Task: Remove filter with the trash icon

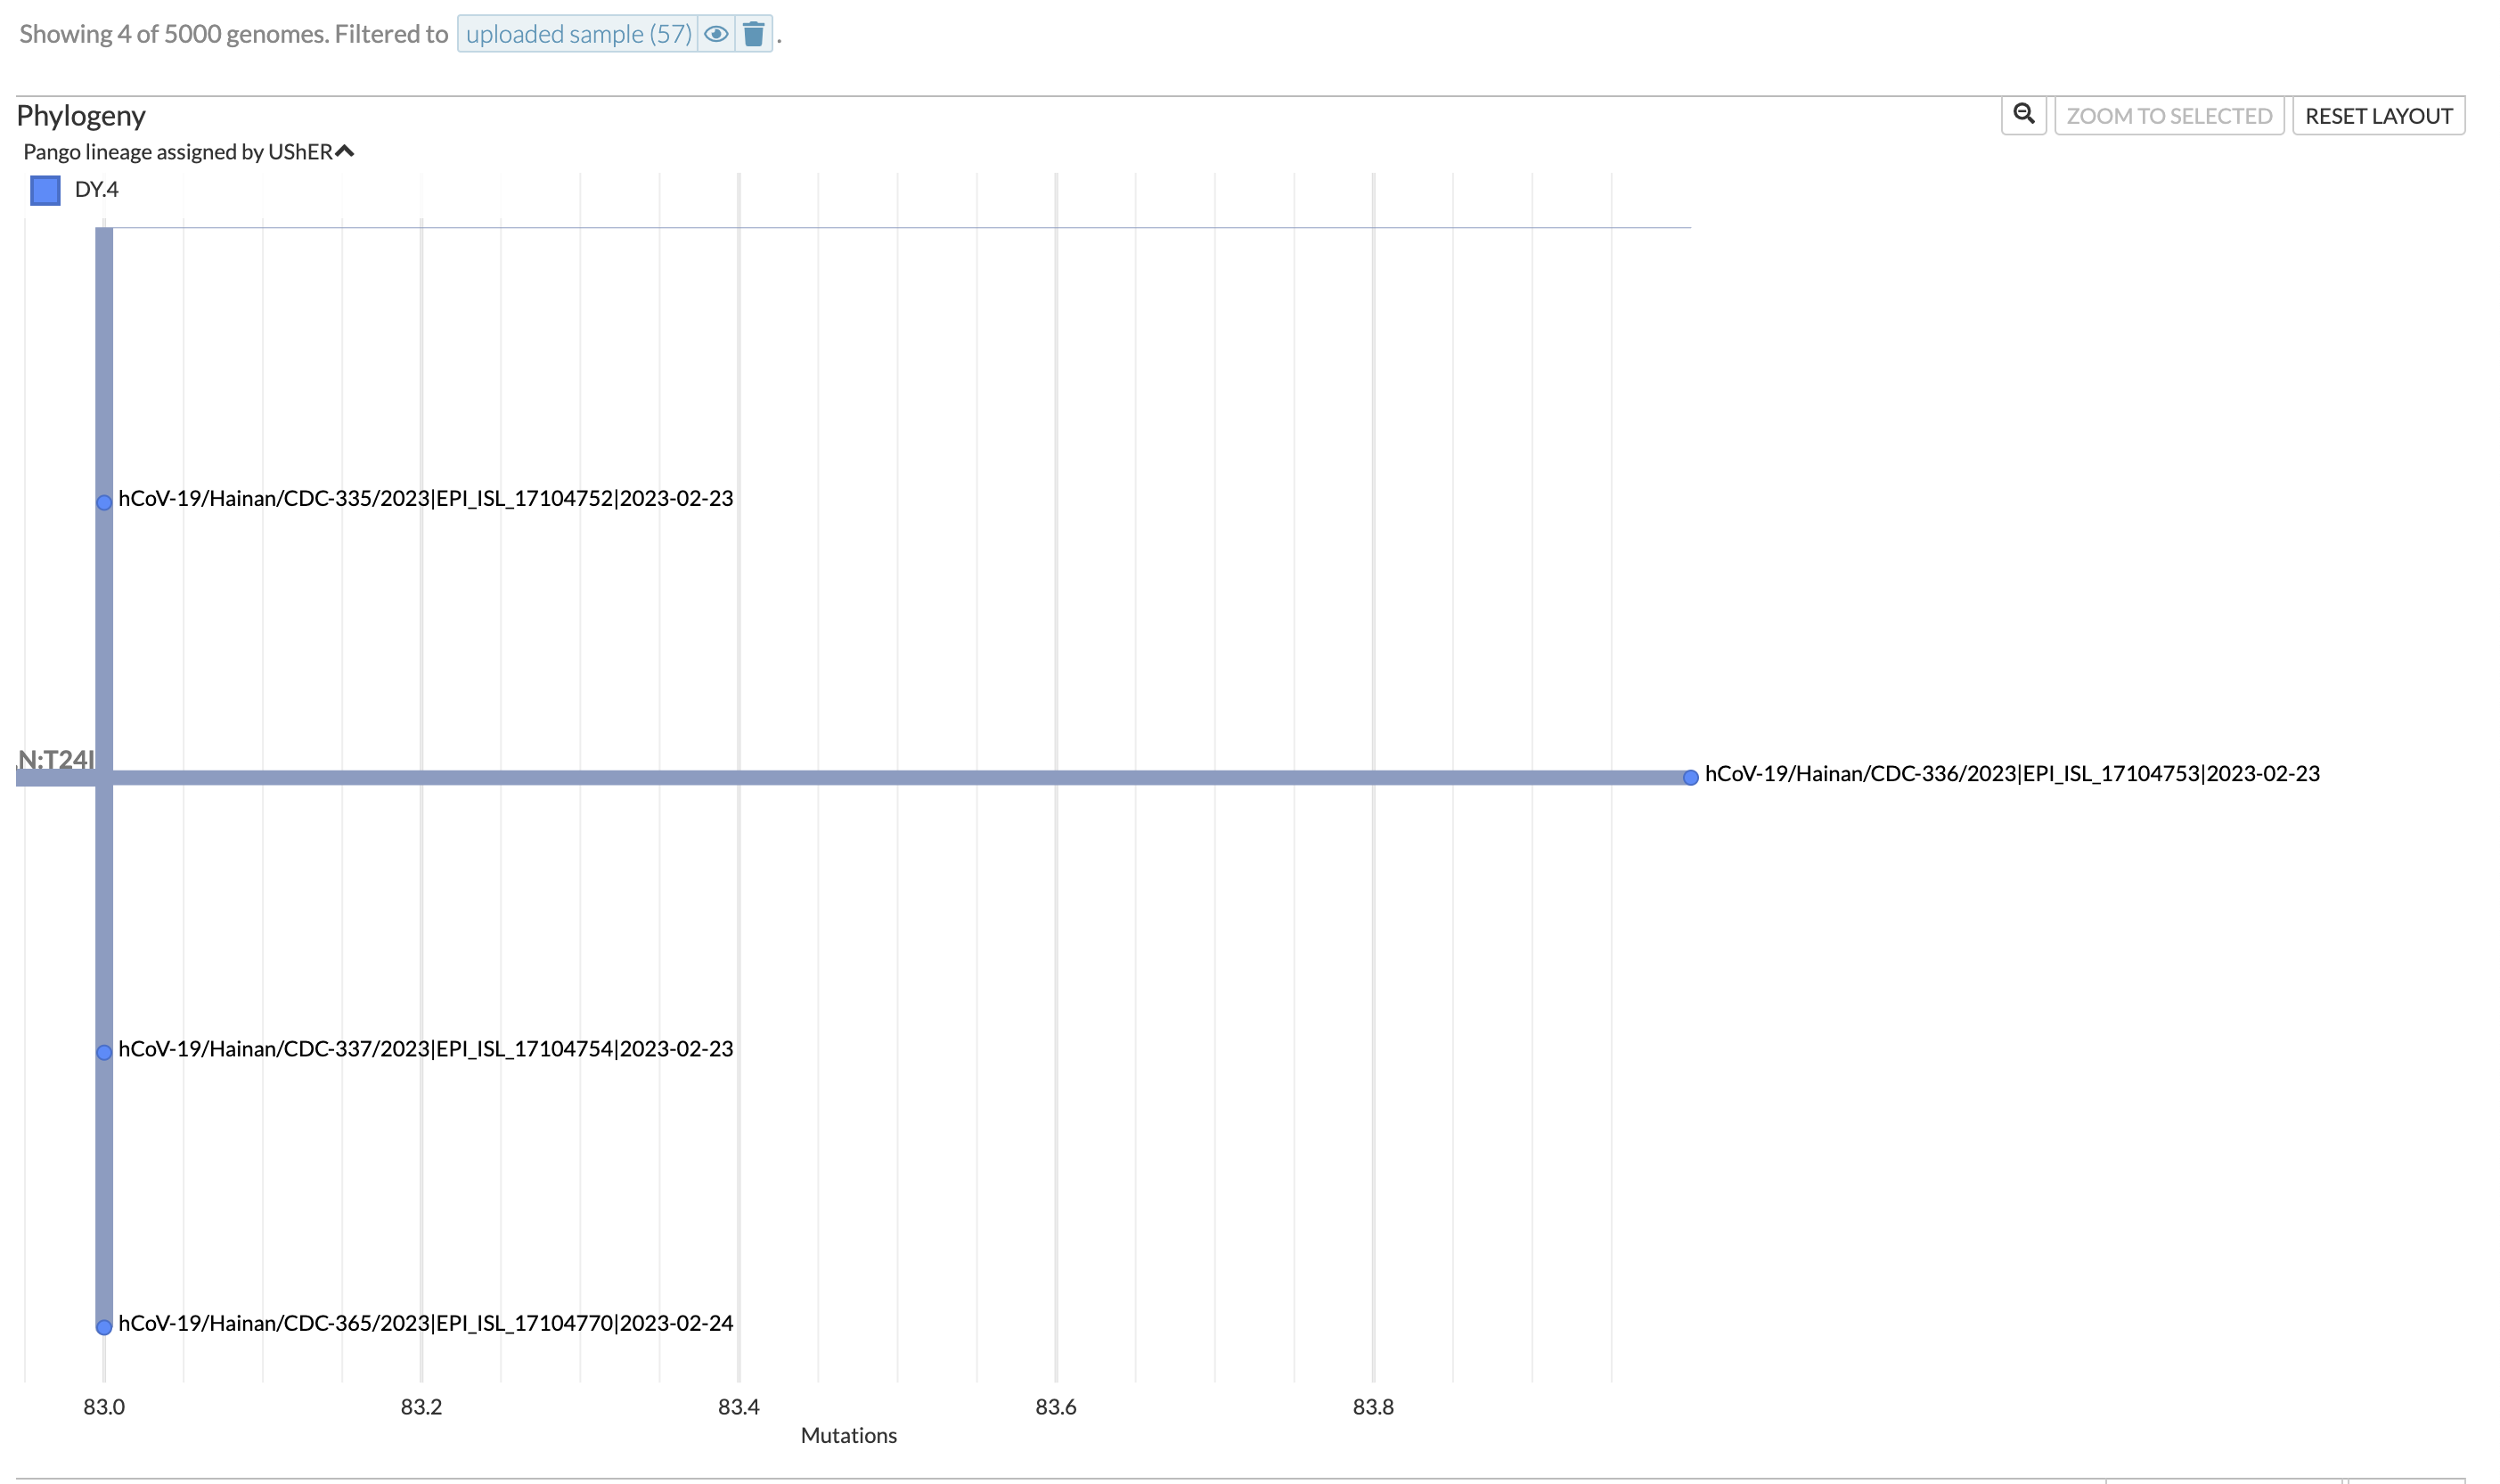Action: pyautogui.click(x=754, y=34)
